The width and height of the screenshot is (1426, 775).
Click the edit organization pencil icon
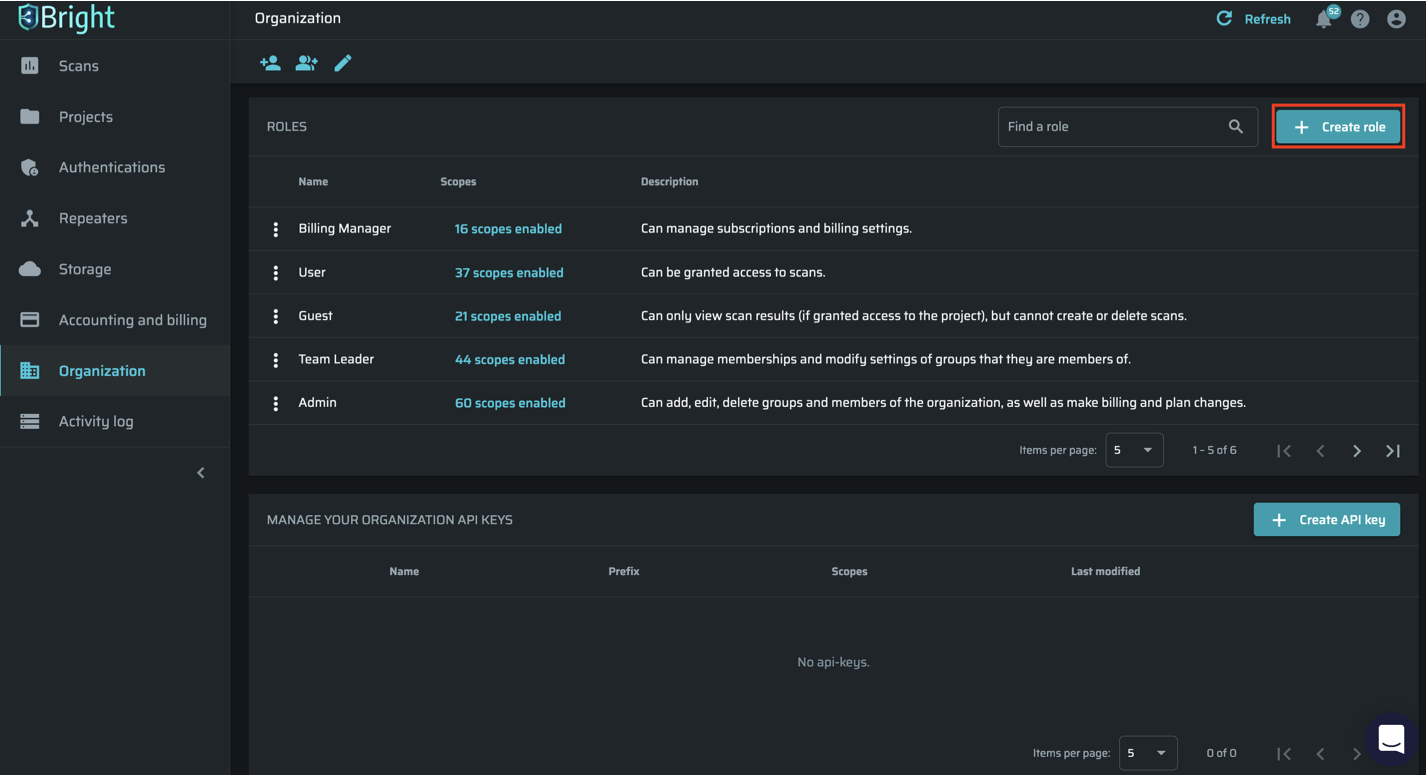point(343,63)
